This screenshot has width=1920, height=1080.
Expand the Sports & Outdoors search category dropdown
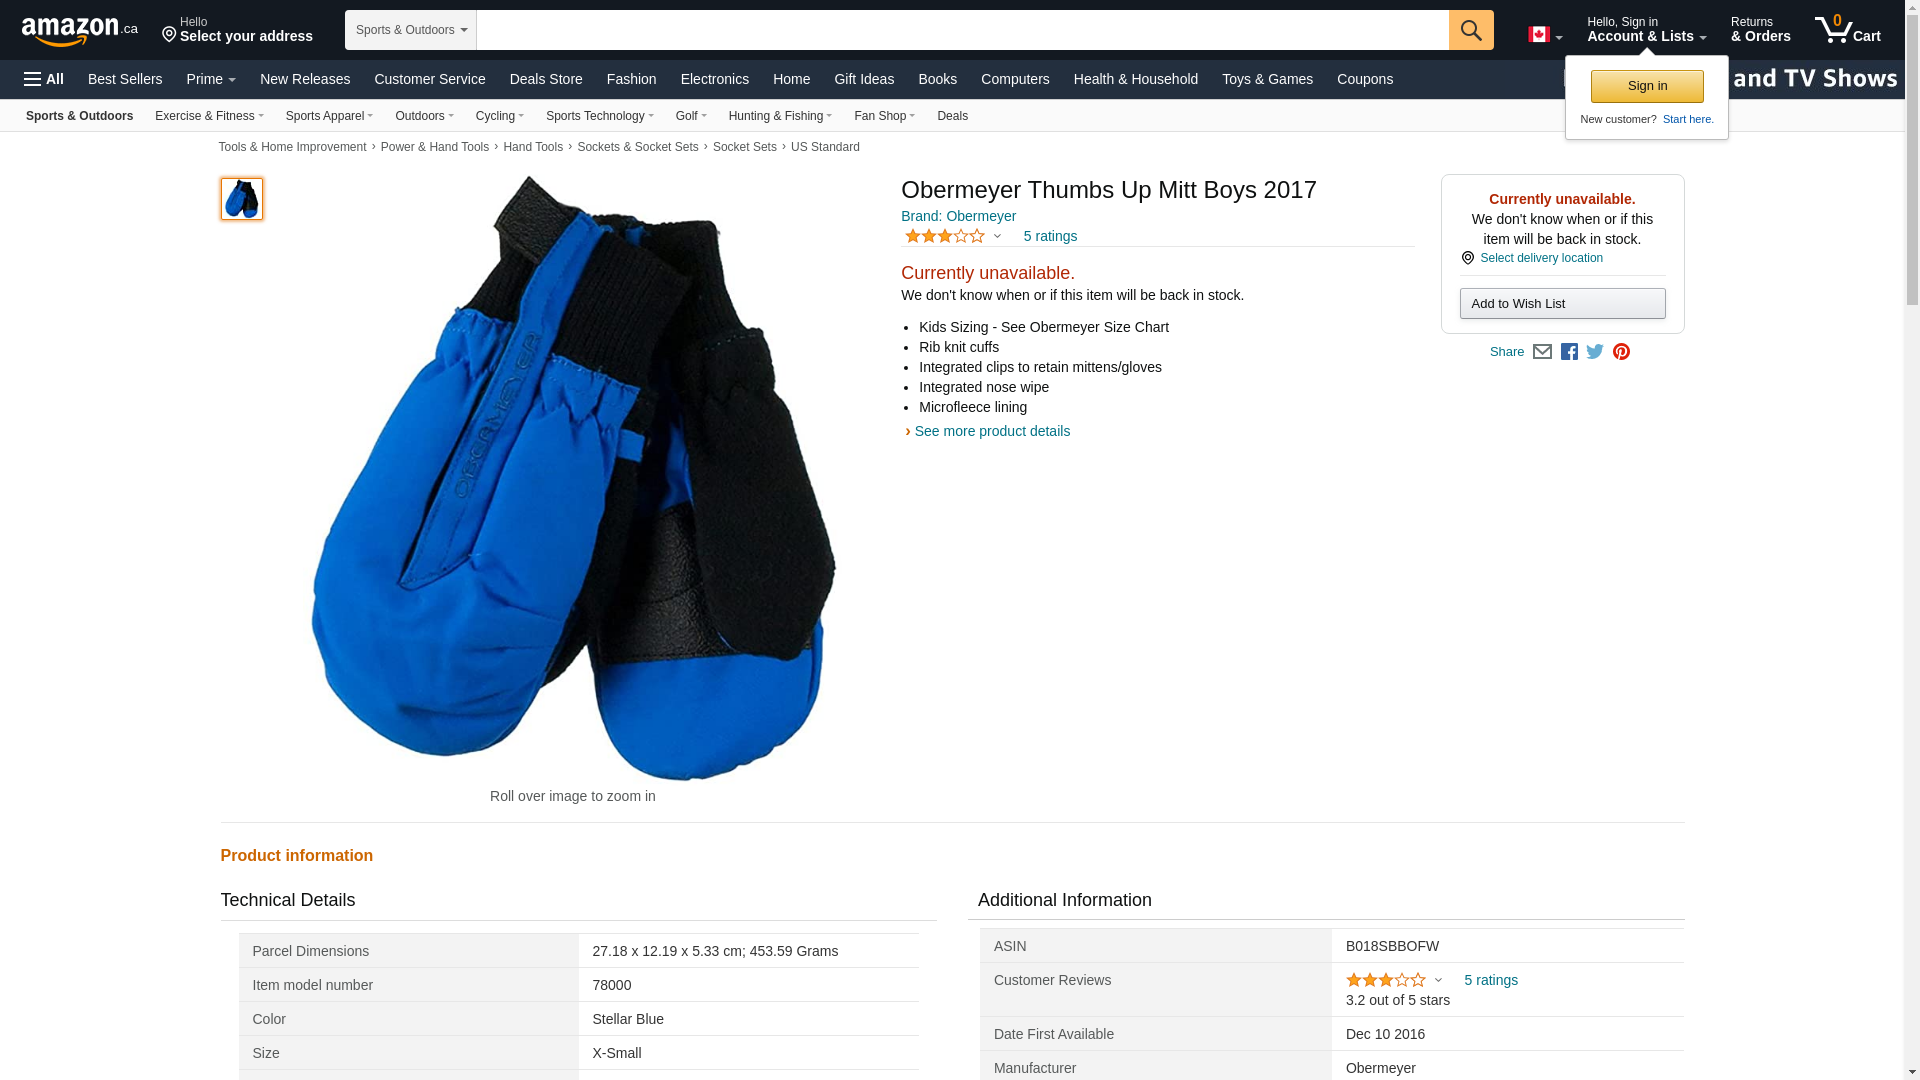[x=411, y=30]
